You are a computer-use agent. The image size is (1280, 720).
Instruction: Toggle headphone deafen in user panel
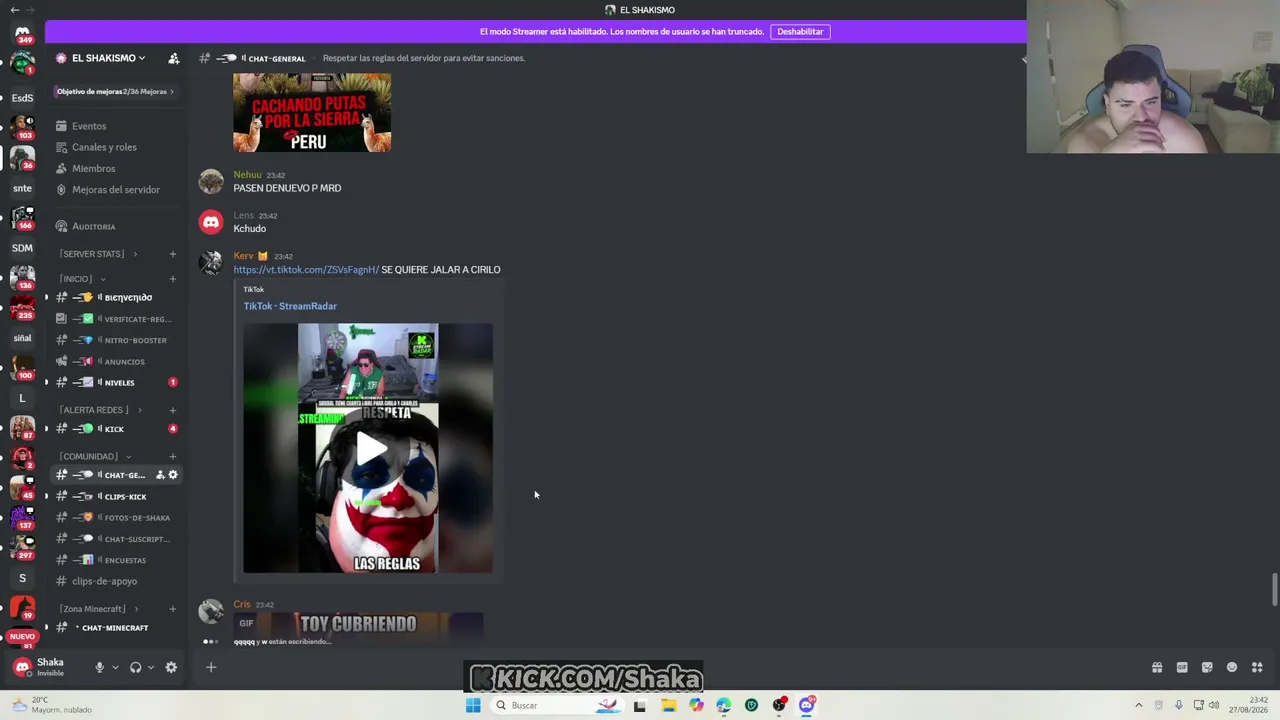[x=136, y=667]
